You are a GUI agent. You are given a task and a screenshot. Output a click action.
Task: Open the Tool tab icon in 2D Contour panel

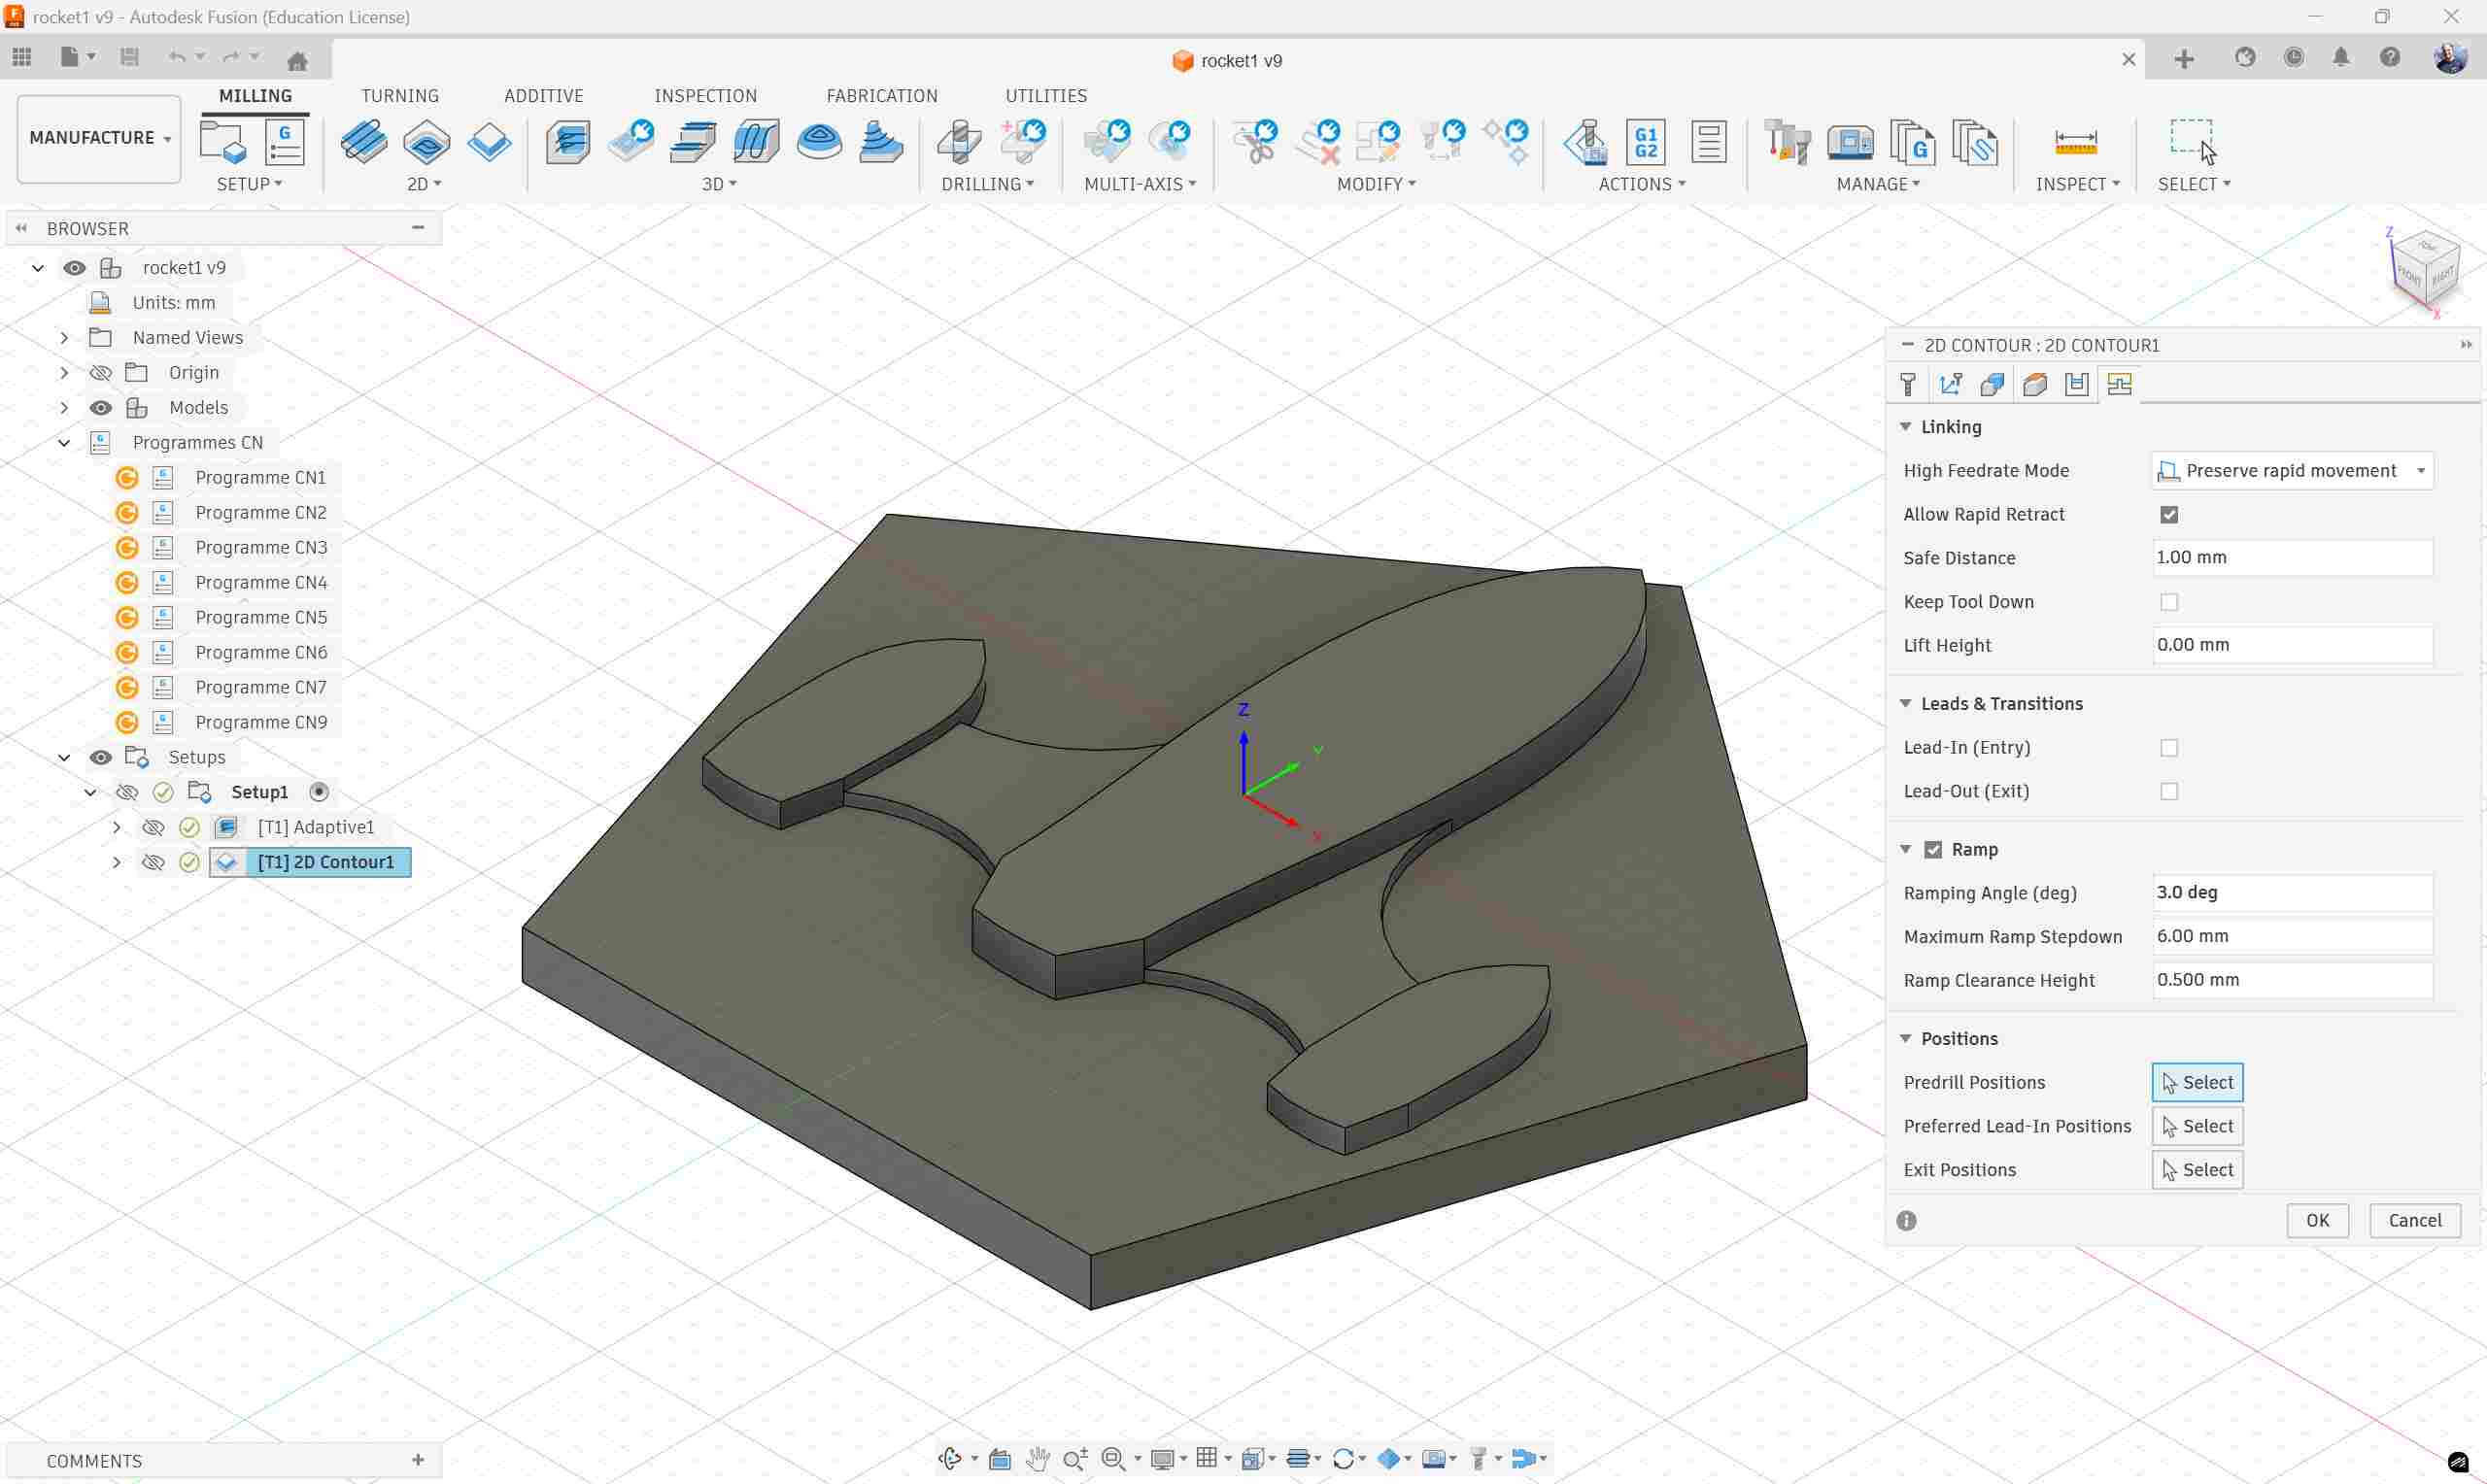tap(1907, 384)
